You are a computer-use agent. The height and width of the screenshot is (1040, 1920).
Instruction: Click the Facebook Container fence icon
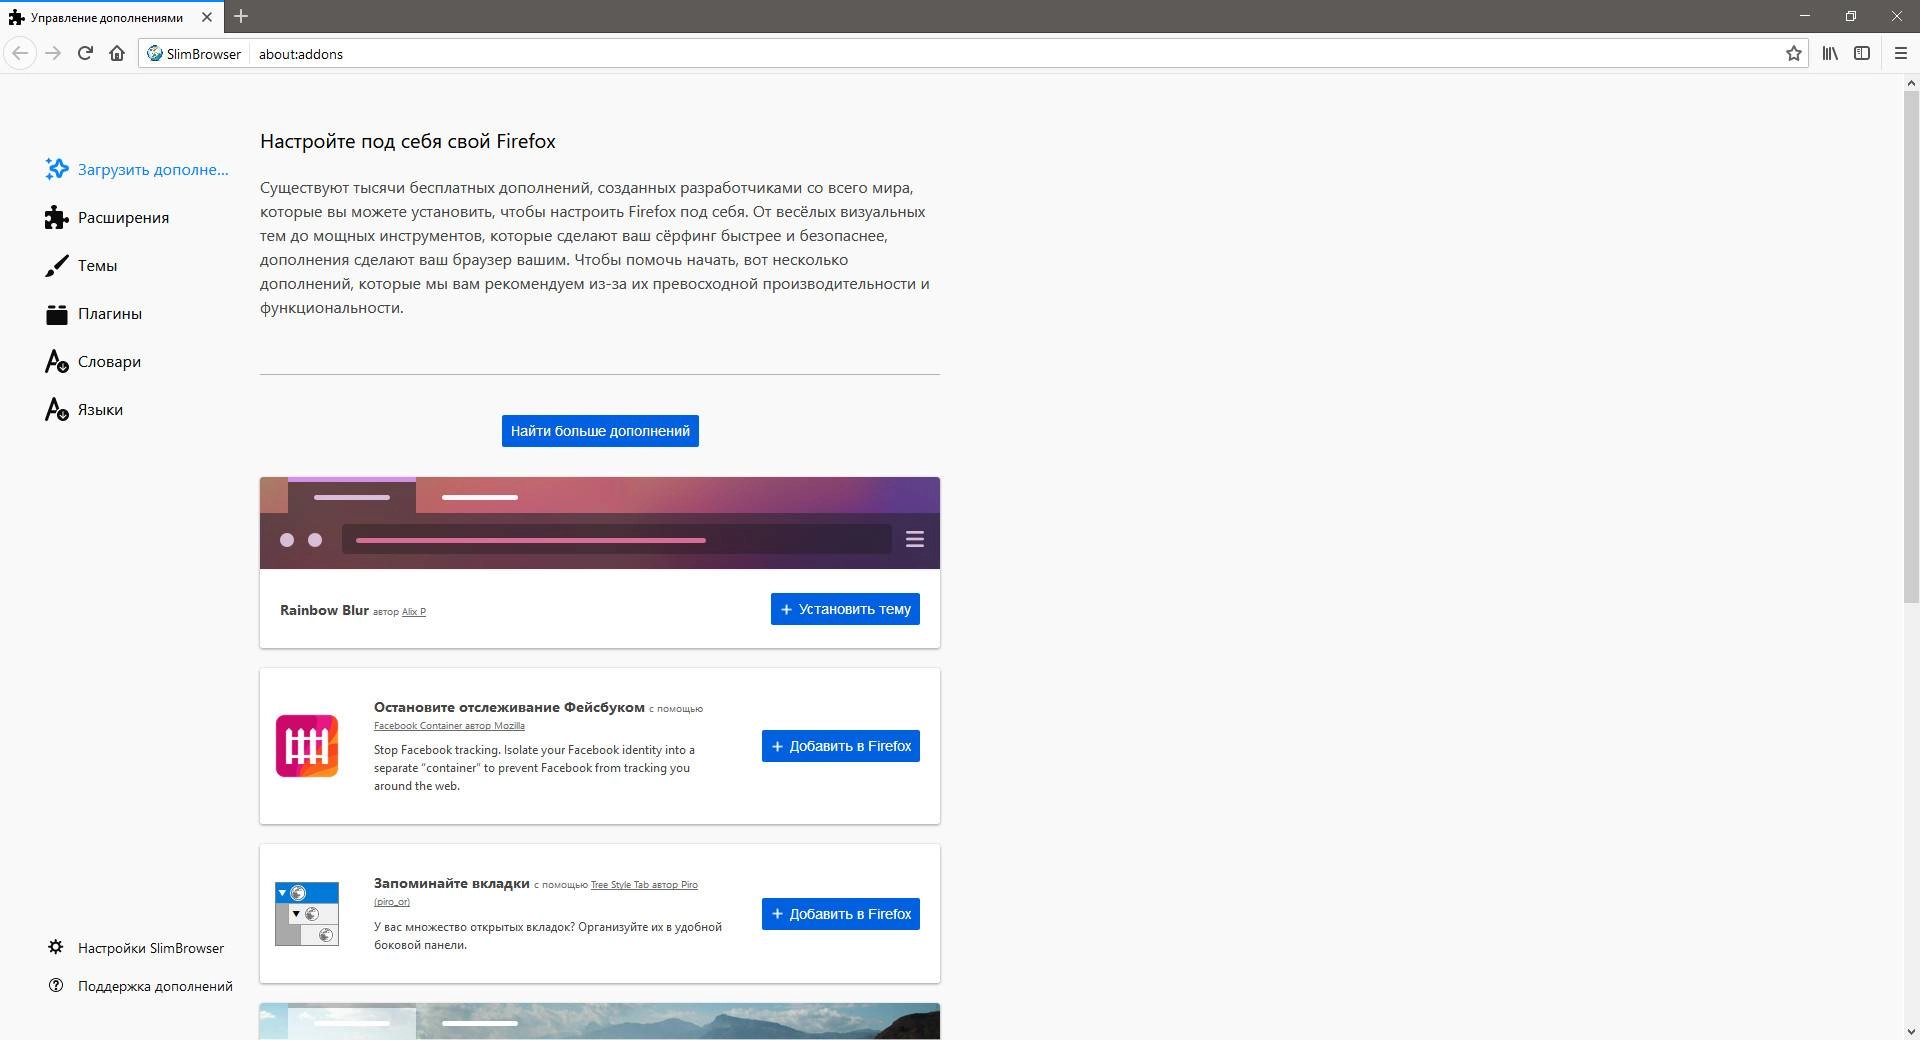tap(307, 746)
